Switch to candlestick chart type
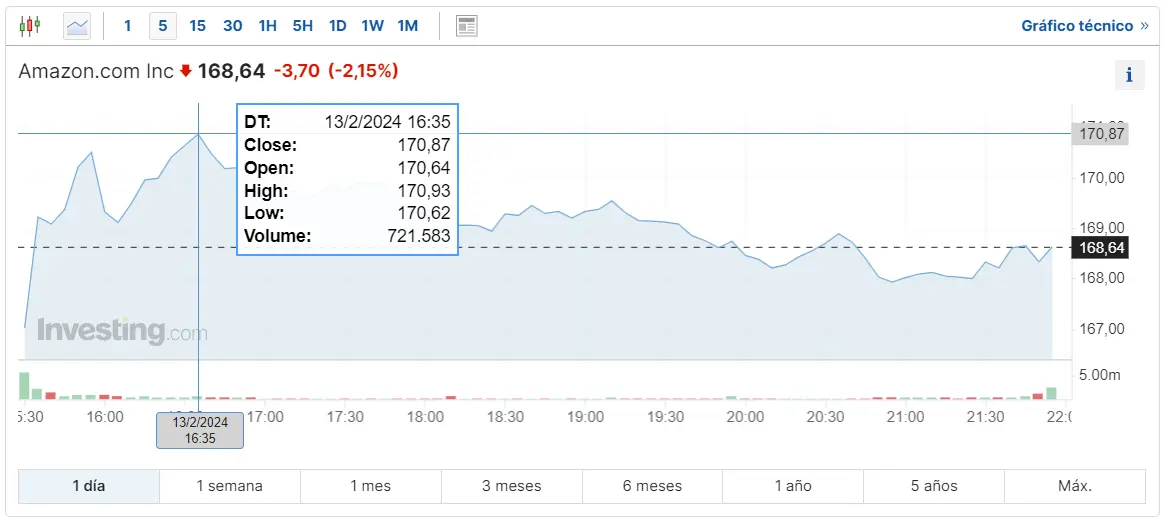This screenshot has width=1165, height=523. click(30, 26)
